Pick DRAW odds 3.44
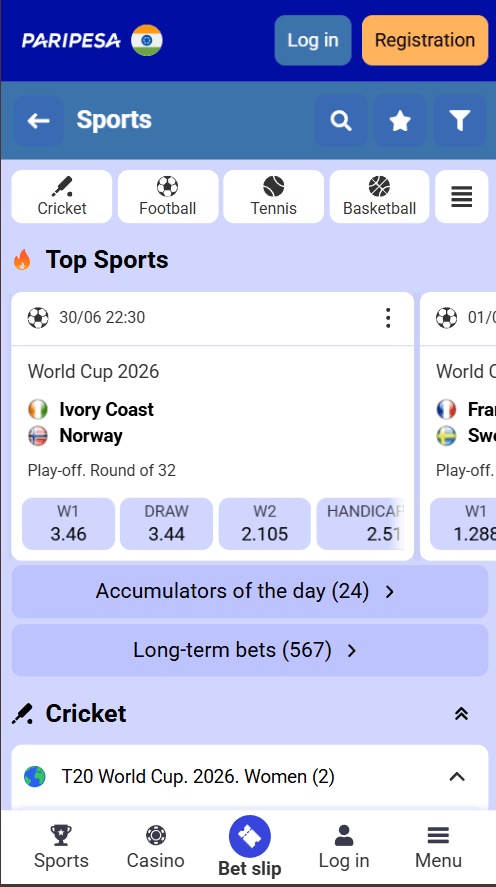This screenshot has height=887, width=496. (x=166, y=524)
